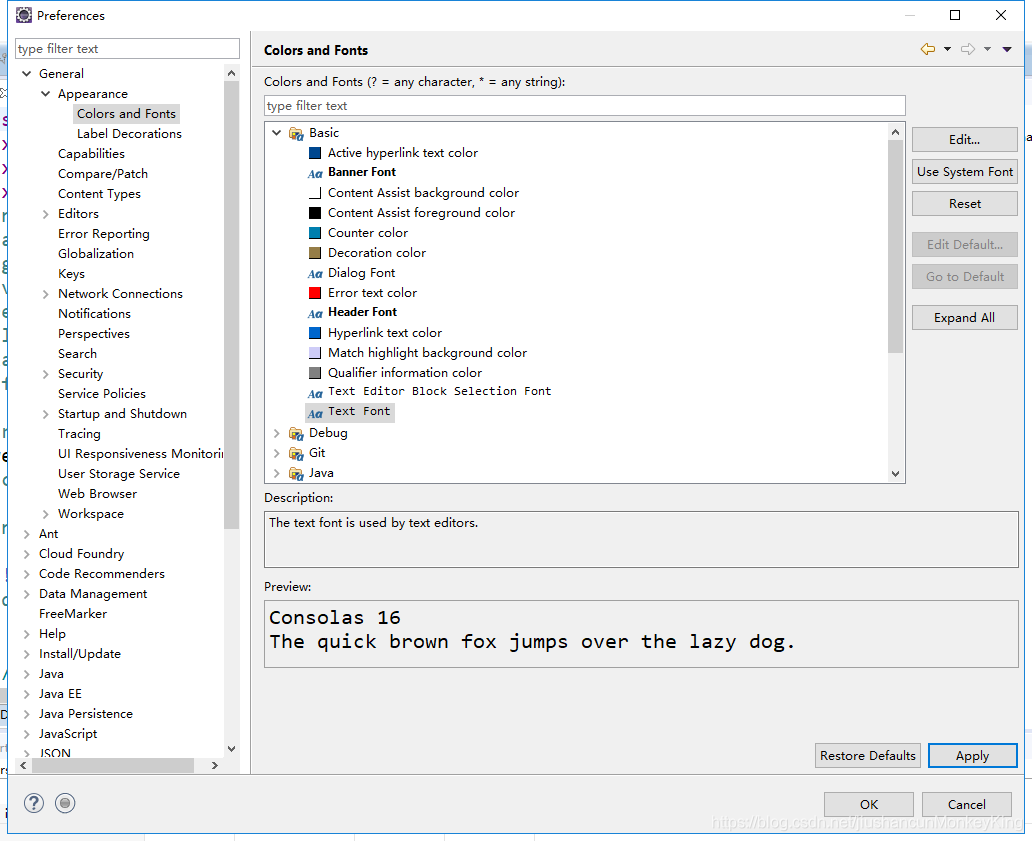Expand the Cloud Foundry preferences node

point(27,554)
